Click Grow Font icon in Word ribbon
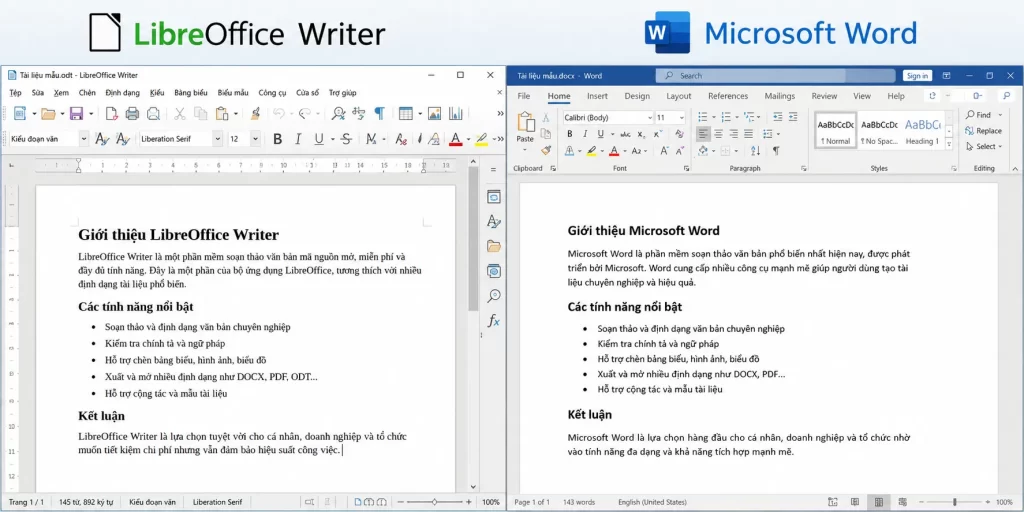 click(x=664, y=151)
